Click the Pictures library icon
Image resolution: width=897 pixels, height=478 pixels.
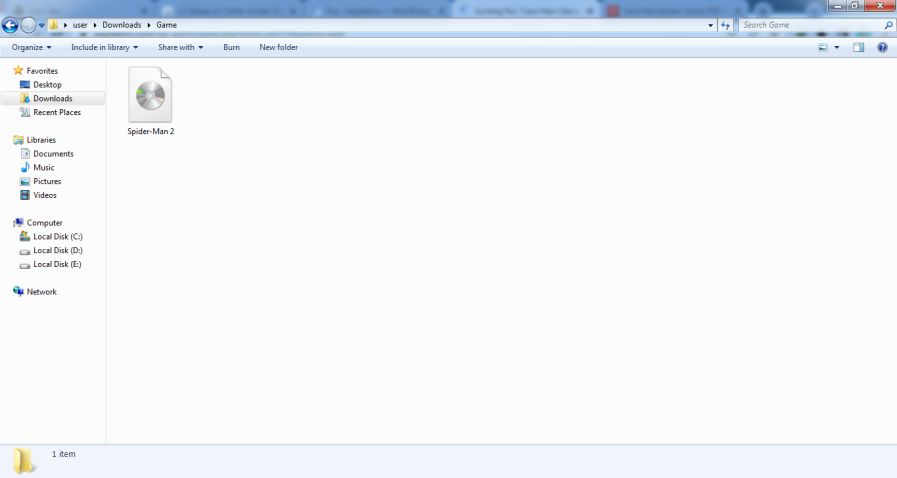click(x=25, y=181)
